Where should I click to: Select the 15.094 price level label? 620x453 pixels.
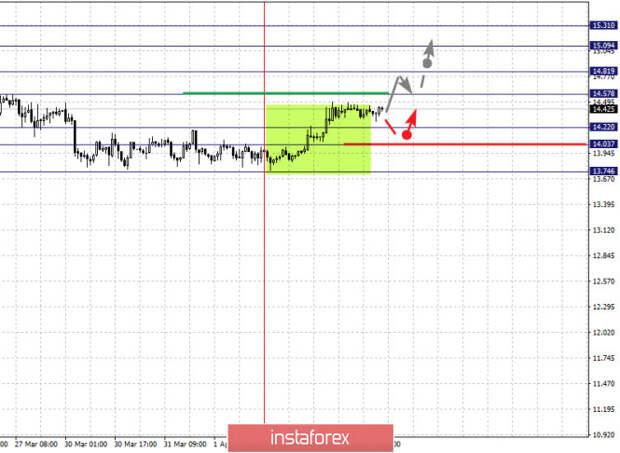(603, 46)
